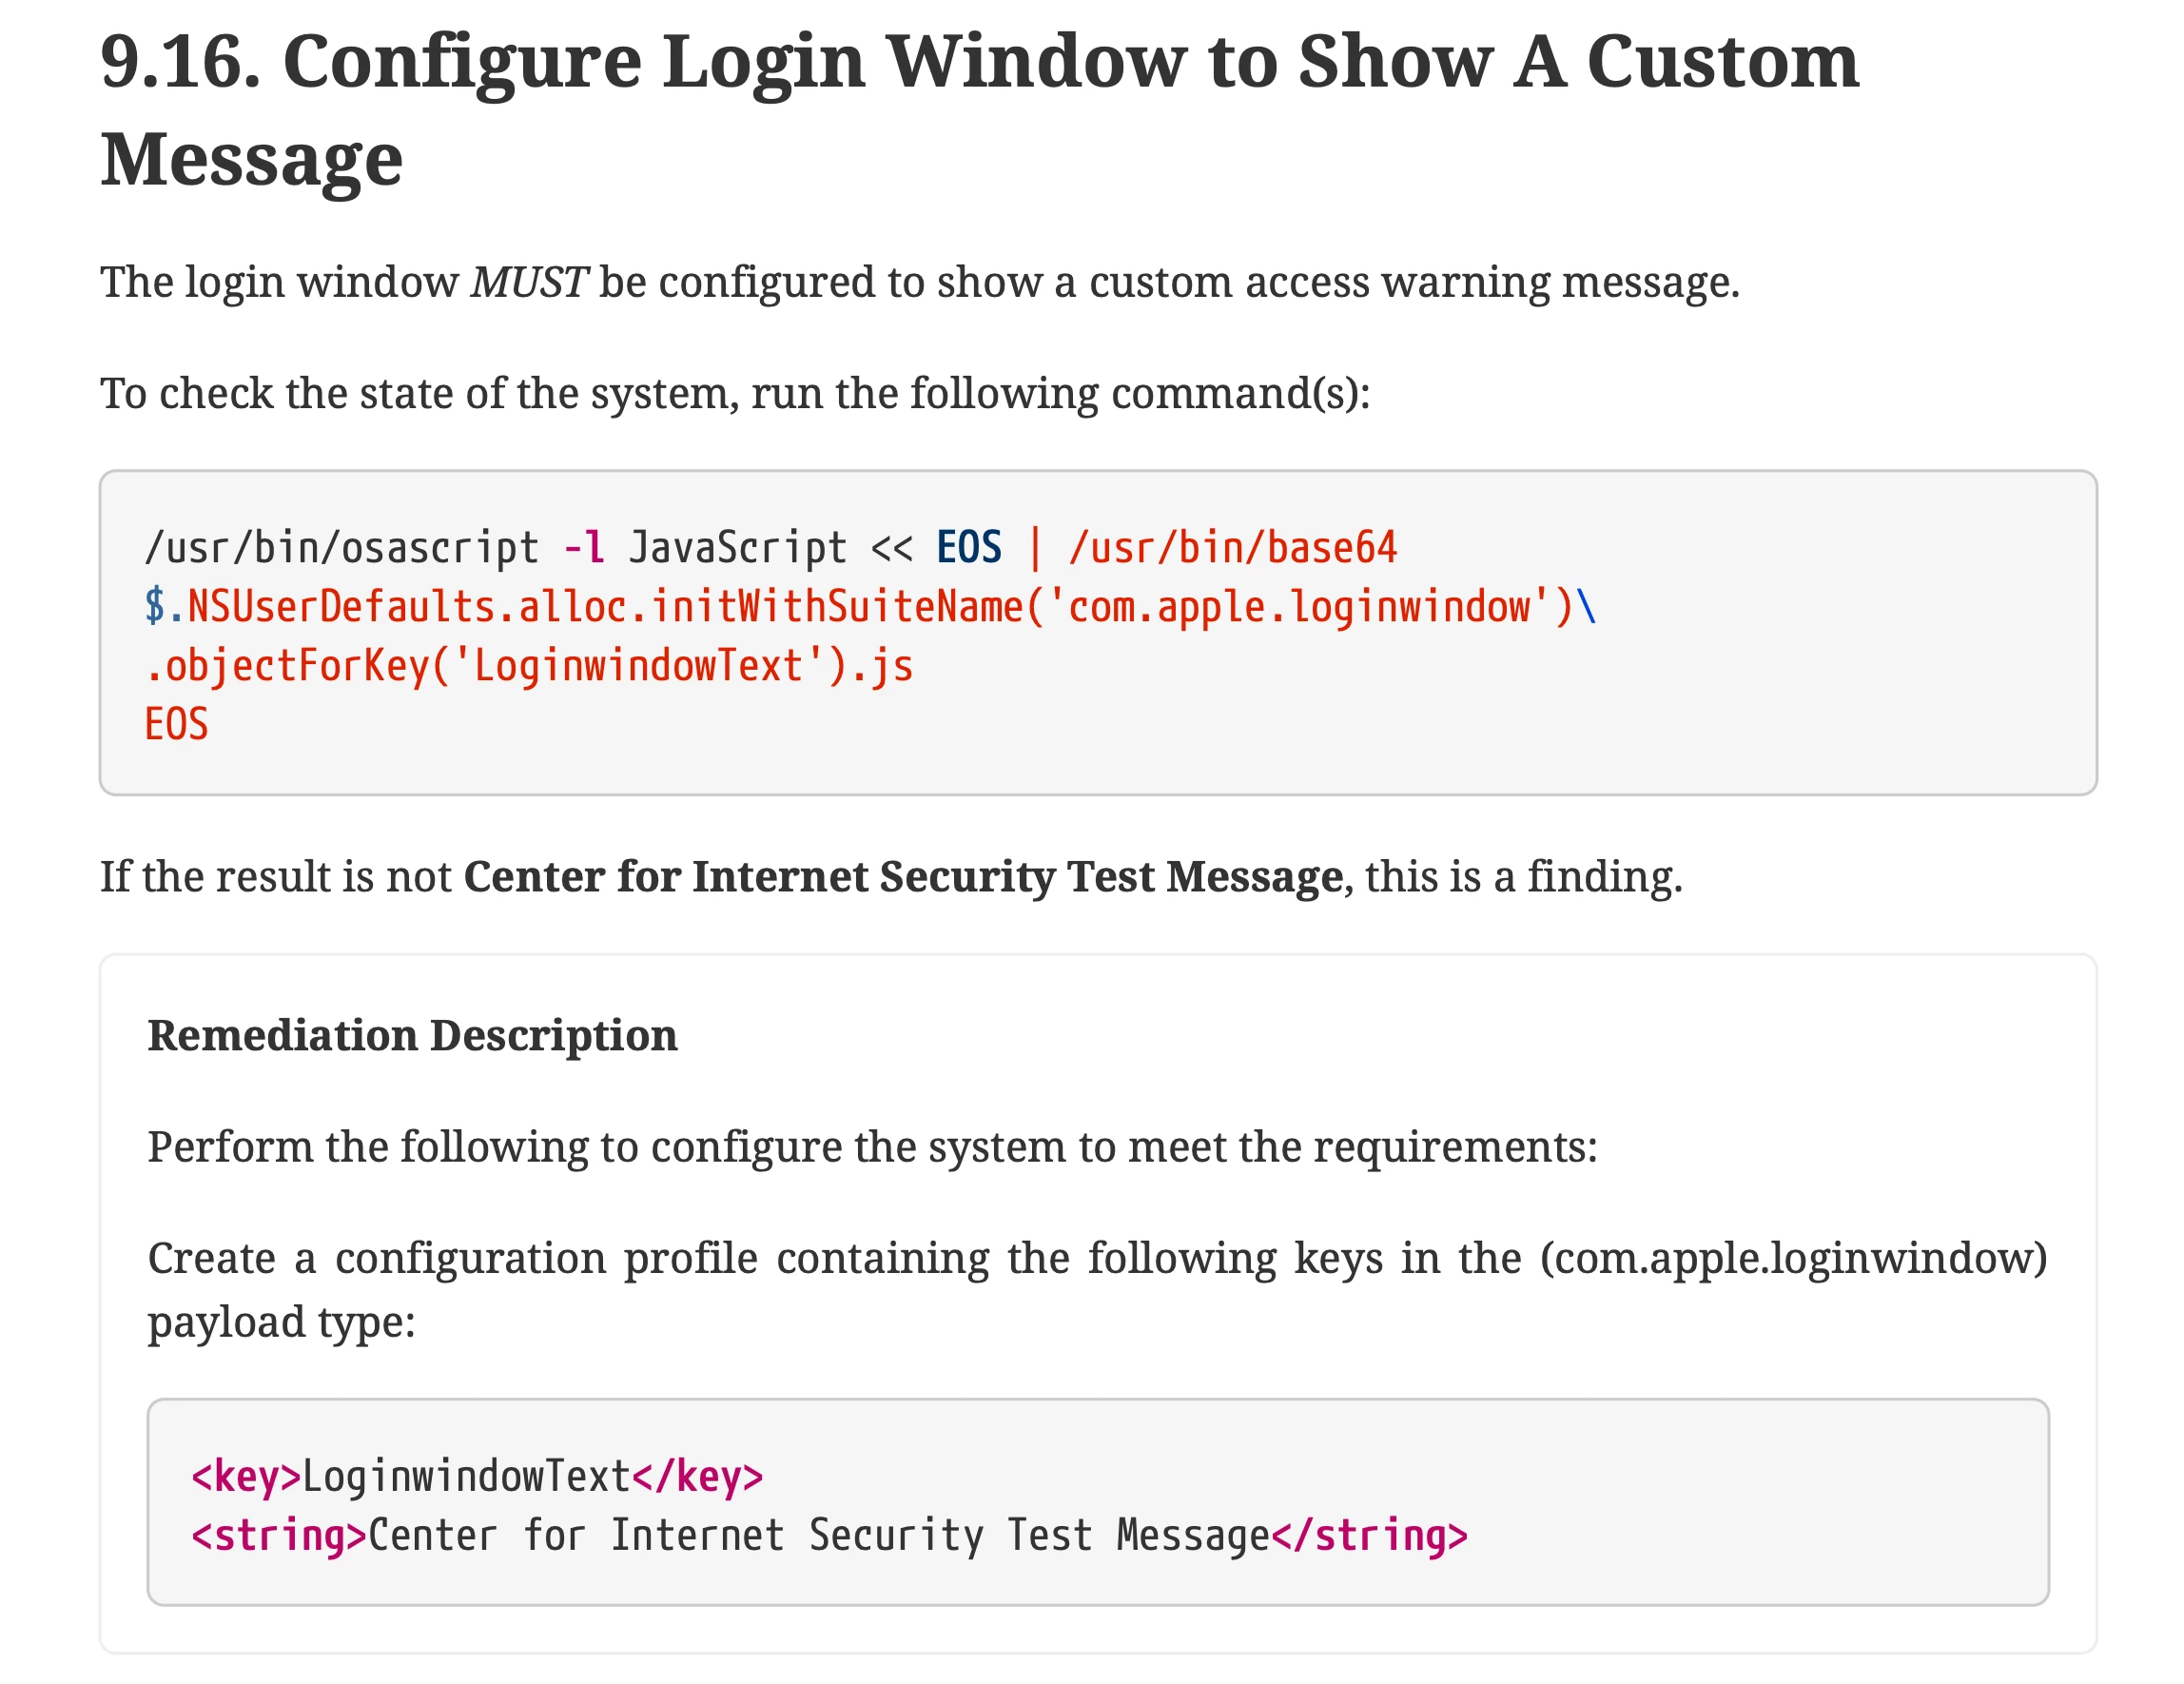Click the line 'To check the state of the system'
This screenshot has height=1684, width=2184.
tap(735, 393)
